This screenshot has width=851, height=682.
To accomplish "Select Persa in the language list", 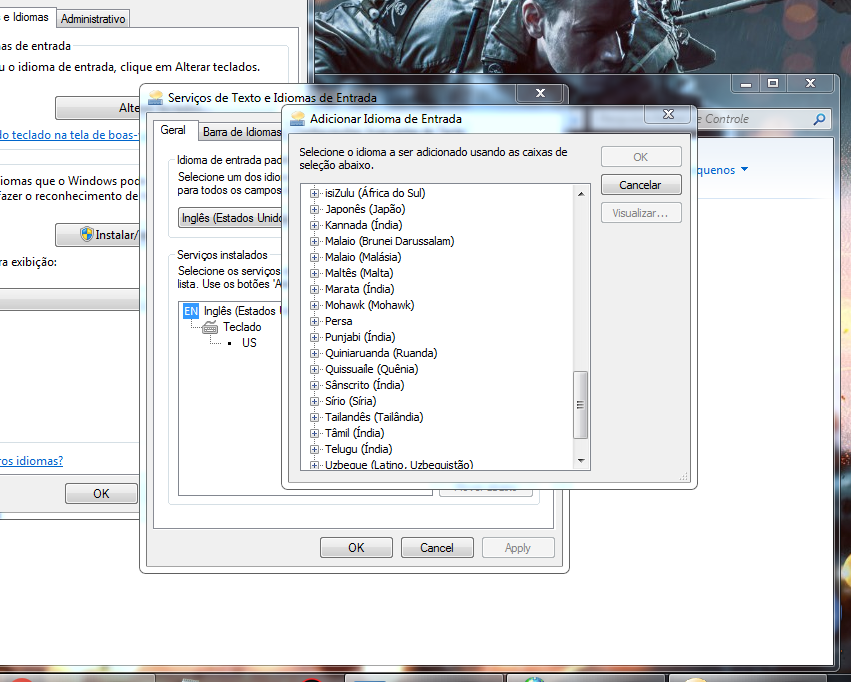I will pyautogui.click(x=338, y=321).
